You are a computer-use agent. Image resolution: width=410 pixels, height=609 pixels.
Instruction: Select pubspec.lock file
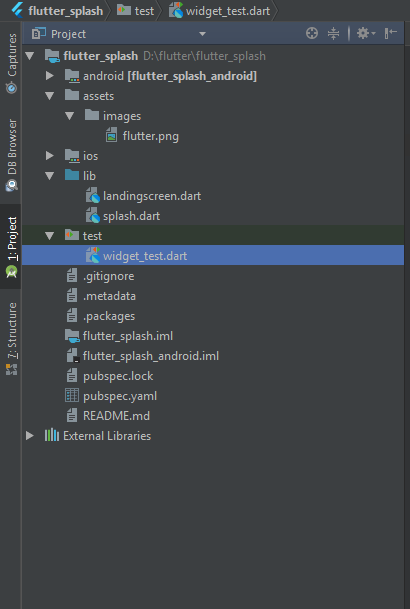click(x=118, y=376)
